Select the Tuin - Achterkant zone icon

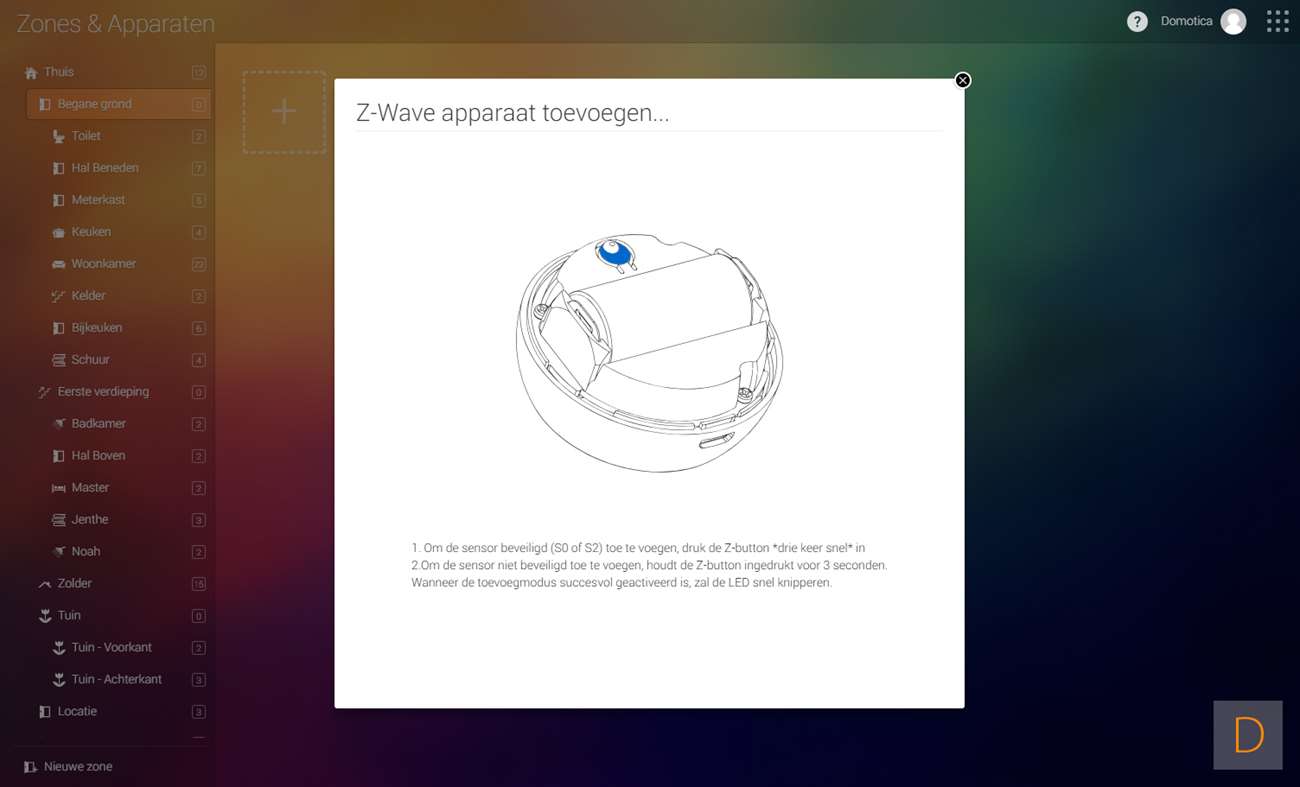pos(58,680)
